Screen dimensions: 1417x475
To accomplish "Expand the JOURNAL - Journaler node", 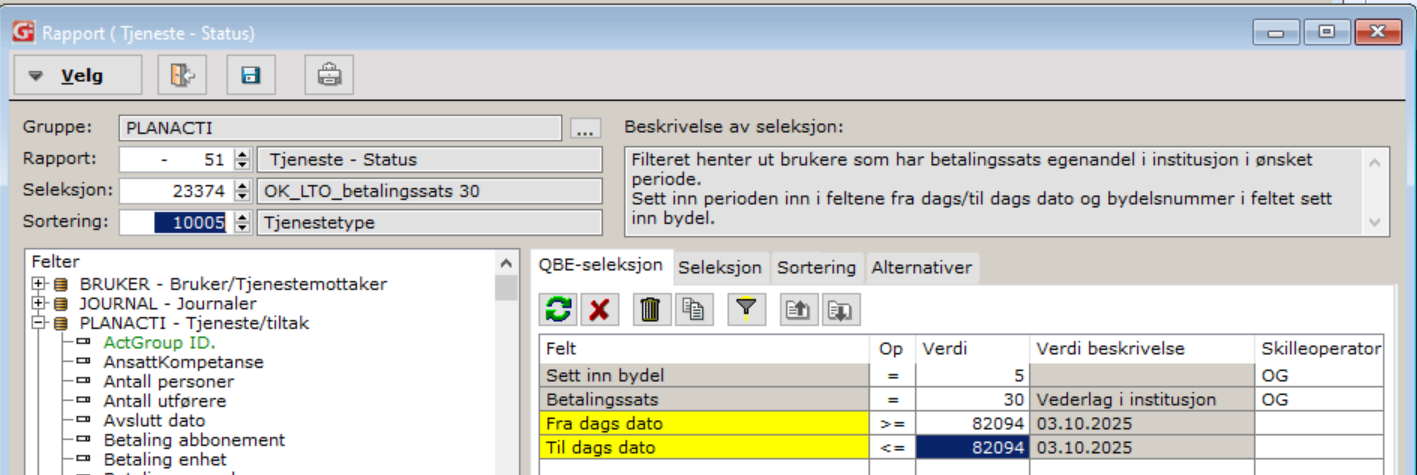I will click(x=40, y=303).
